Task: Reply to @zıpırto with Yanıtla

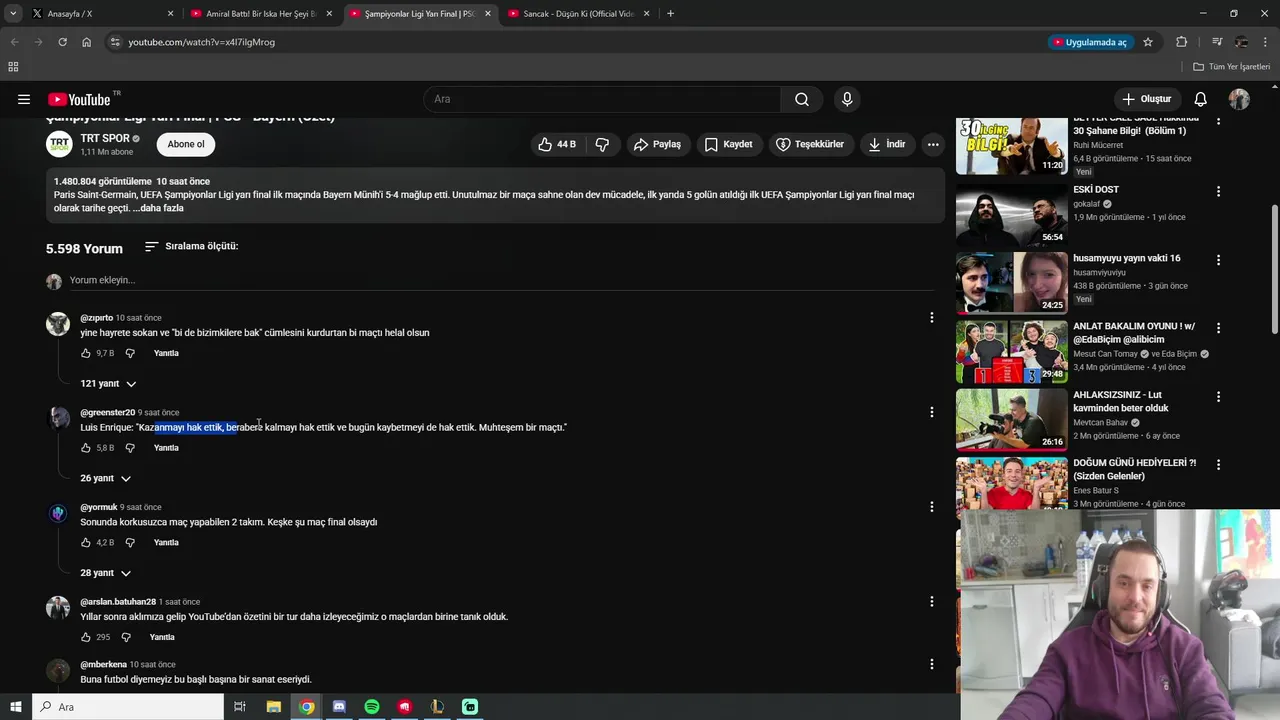Action: point(166,353)
